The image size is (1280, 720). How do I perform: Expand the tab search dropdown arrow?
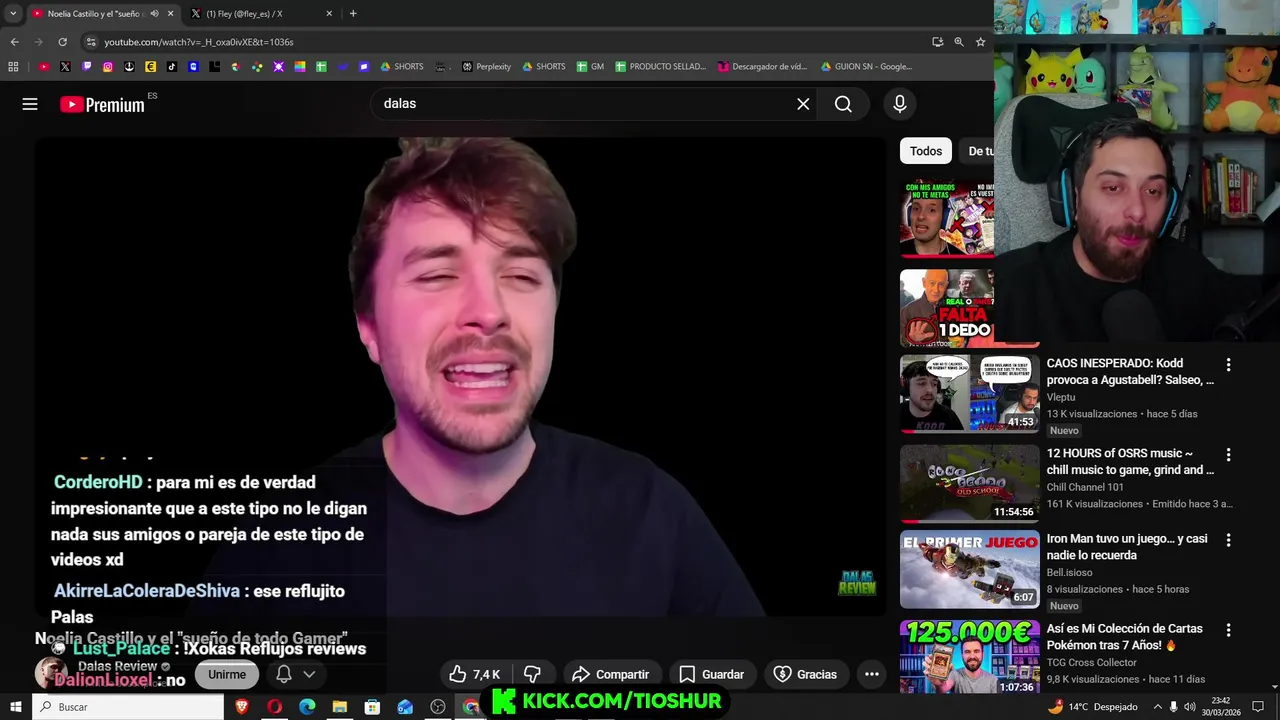(12, 14)
